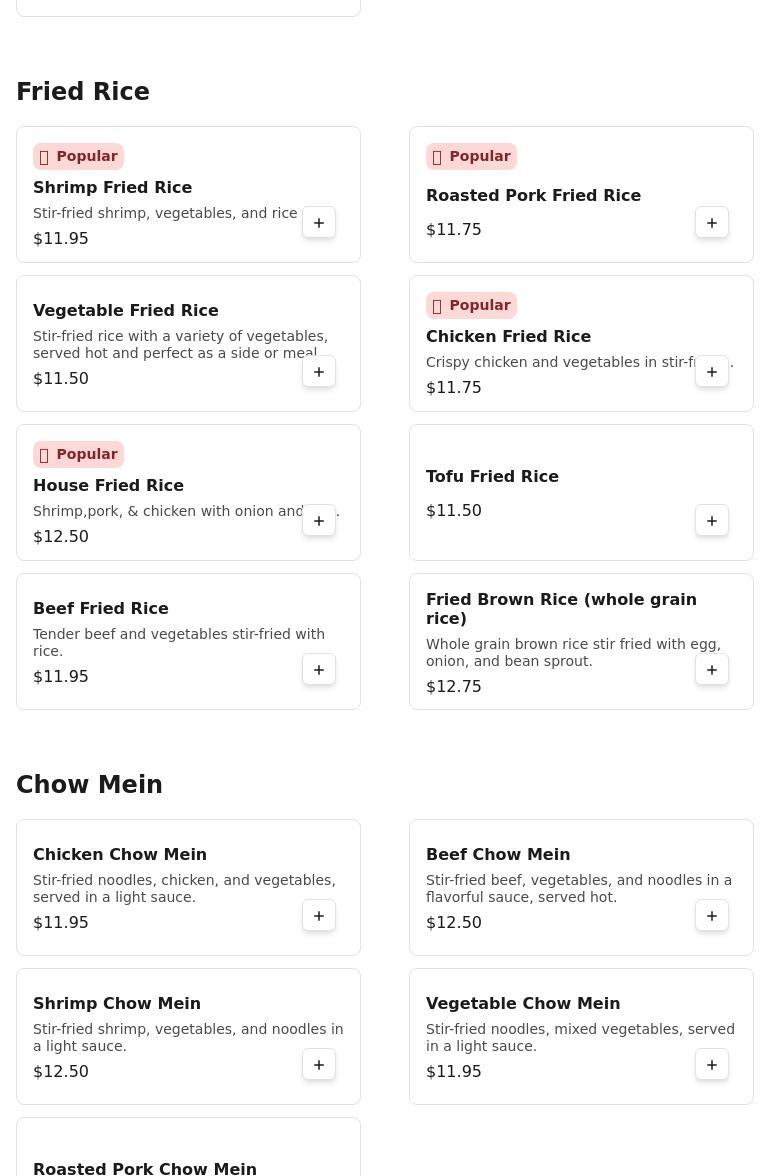Add Beef Chow Mein to cart
This screenshot has height=1176, width=770.
712,916
